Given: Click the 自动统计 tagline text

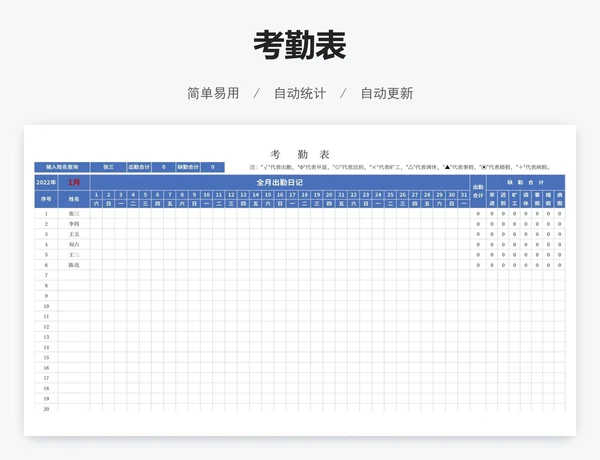Looking at the screenshot, I should pyautogui.click(x=300, y=93).
